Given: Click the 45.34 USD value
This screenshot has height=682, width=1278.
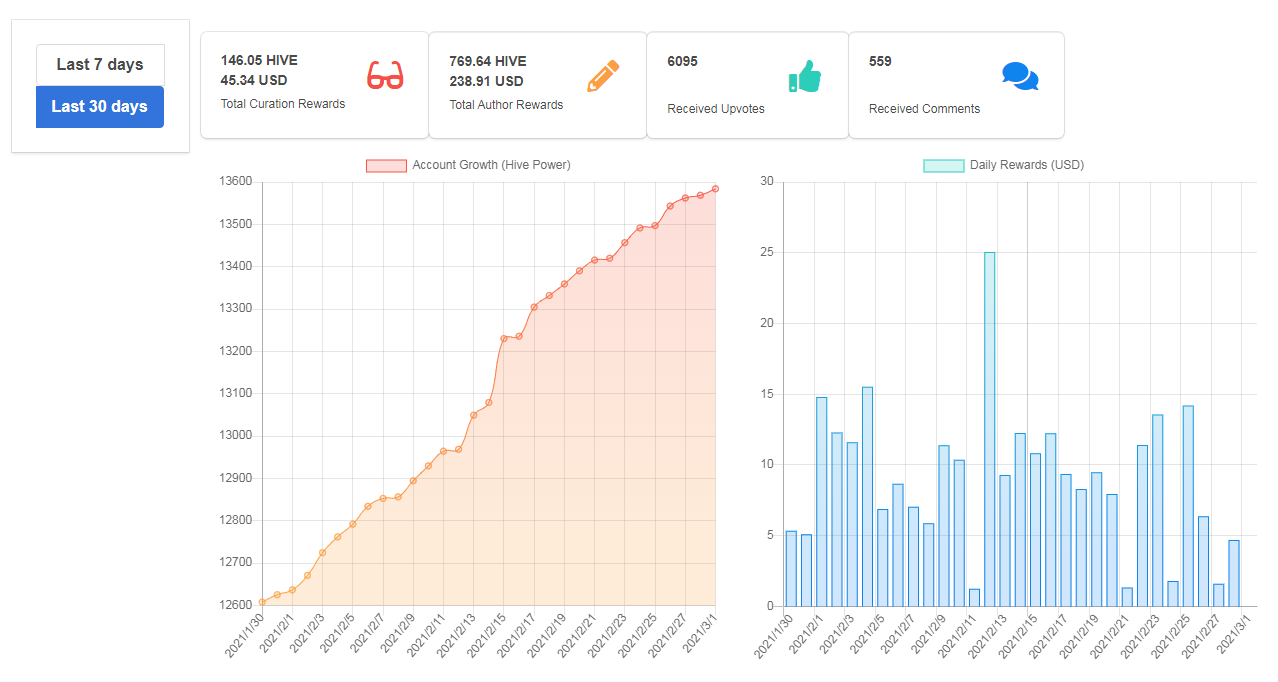Looking at the screenshot, I should (x=253, y=80).
